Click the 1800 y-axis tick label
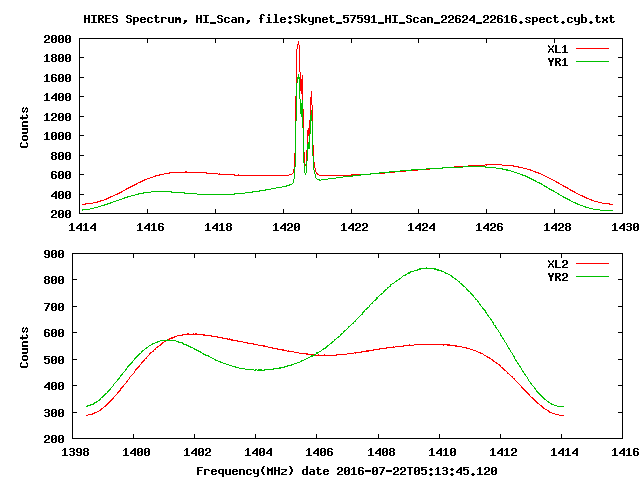This screenshot has height=480, width=640. [x=58, y=58]
